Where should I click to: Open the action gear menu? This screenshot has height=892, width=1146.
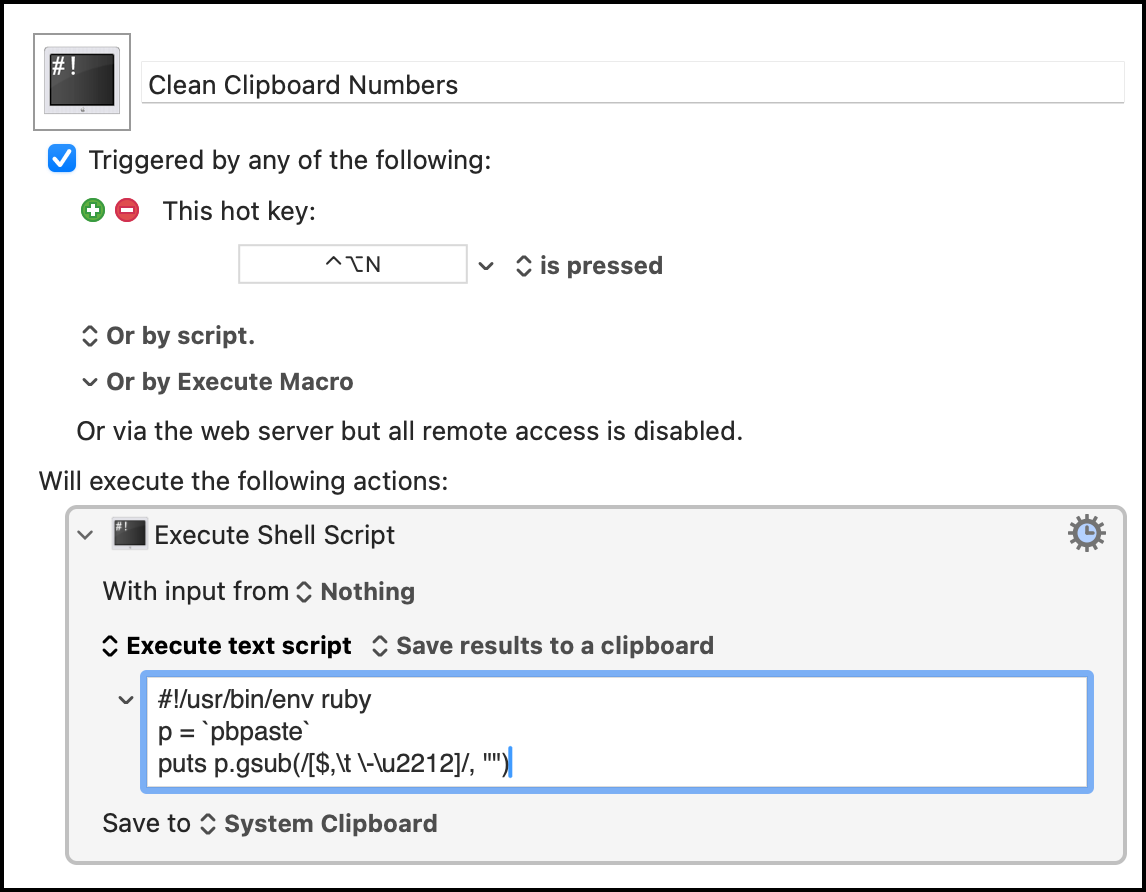[1086, 535]
